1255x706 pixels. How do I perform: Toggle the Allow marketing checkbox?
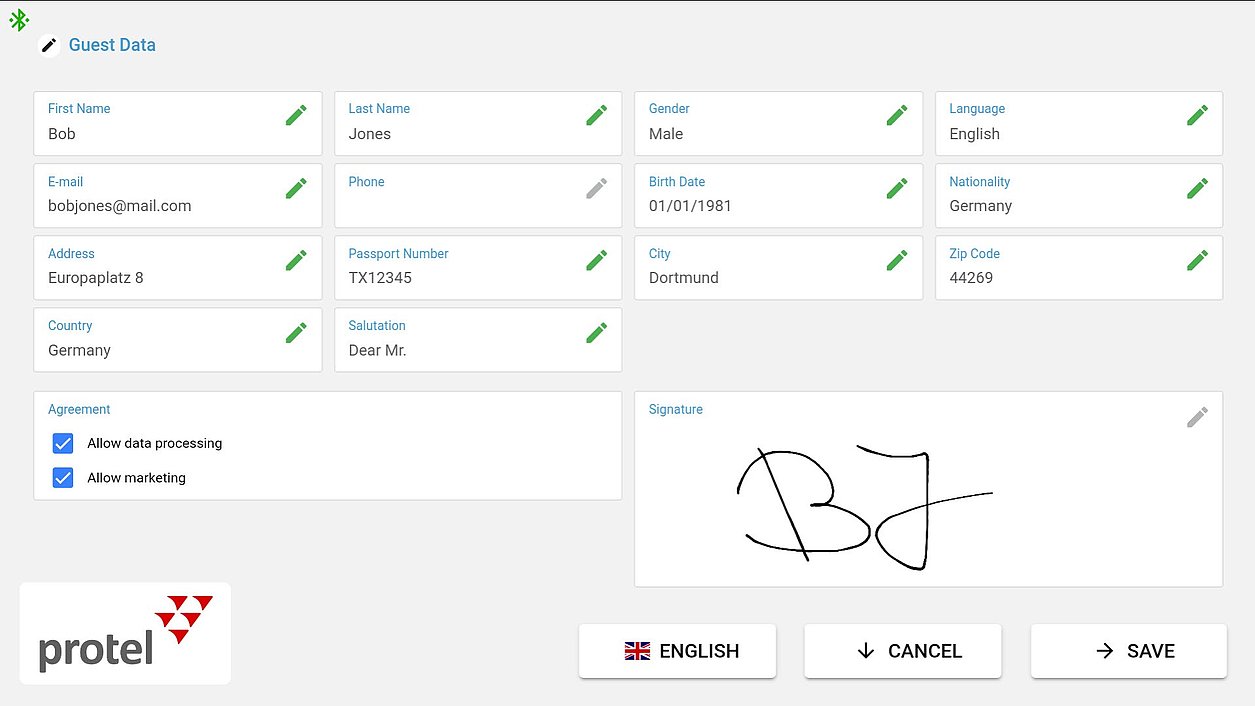63,478
